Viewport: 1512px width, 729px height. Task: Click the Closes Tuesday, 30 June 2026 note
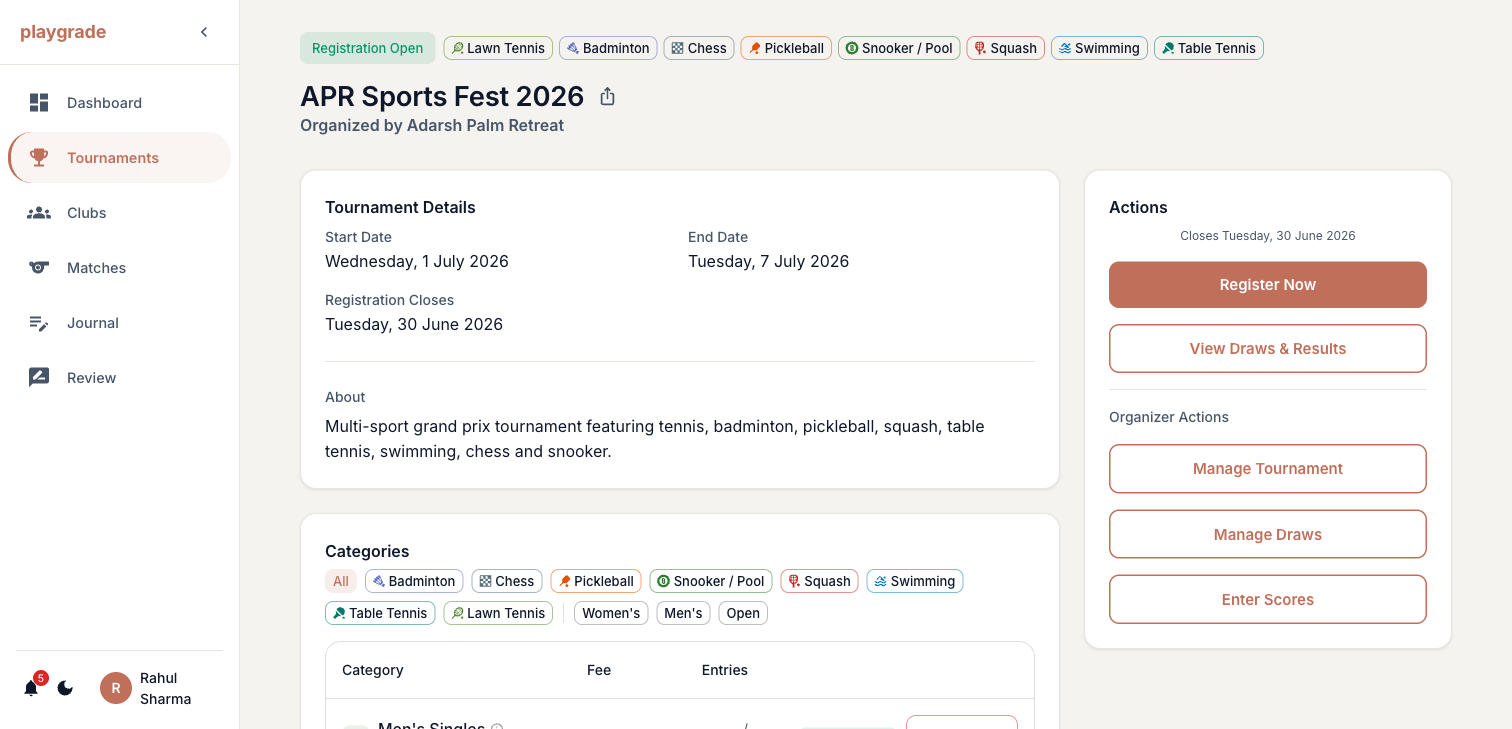click(1267, 236)
